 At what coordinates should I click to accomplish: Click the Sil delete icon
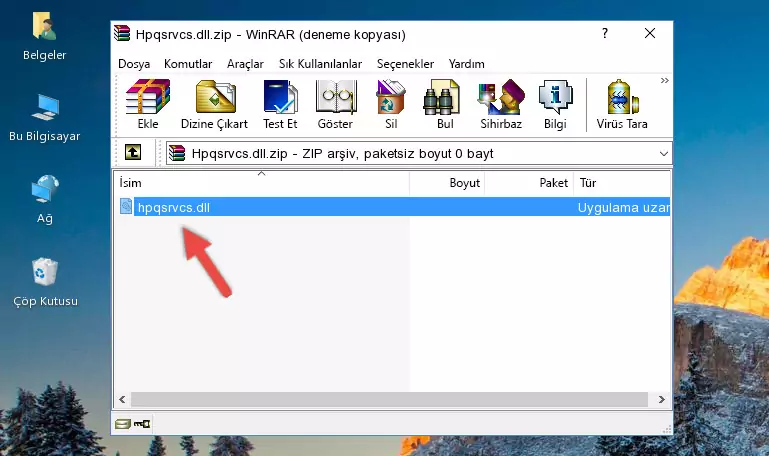point(391,104)
